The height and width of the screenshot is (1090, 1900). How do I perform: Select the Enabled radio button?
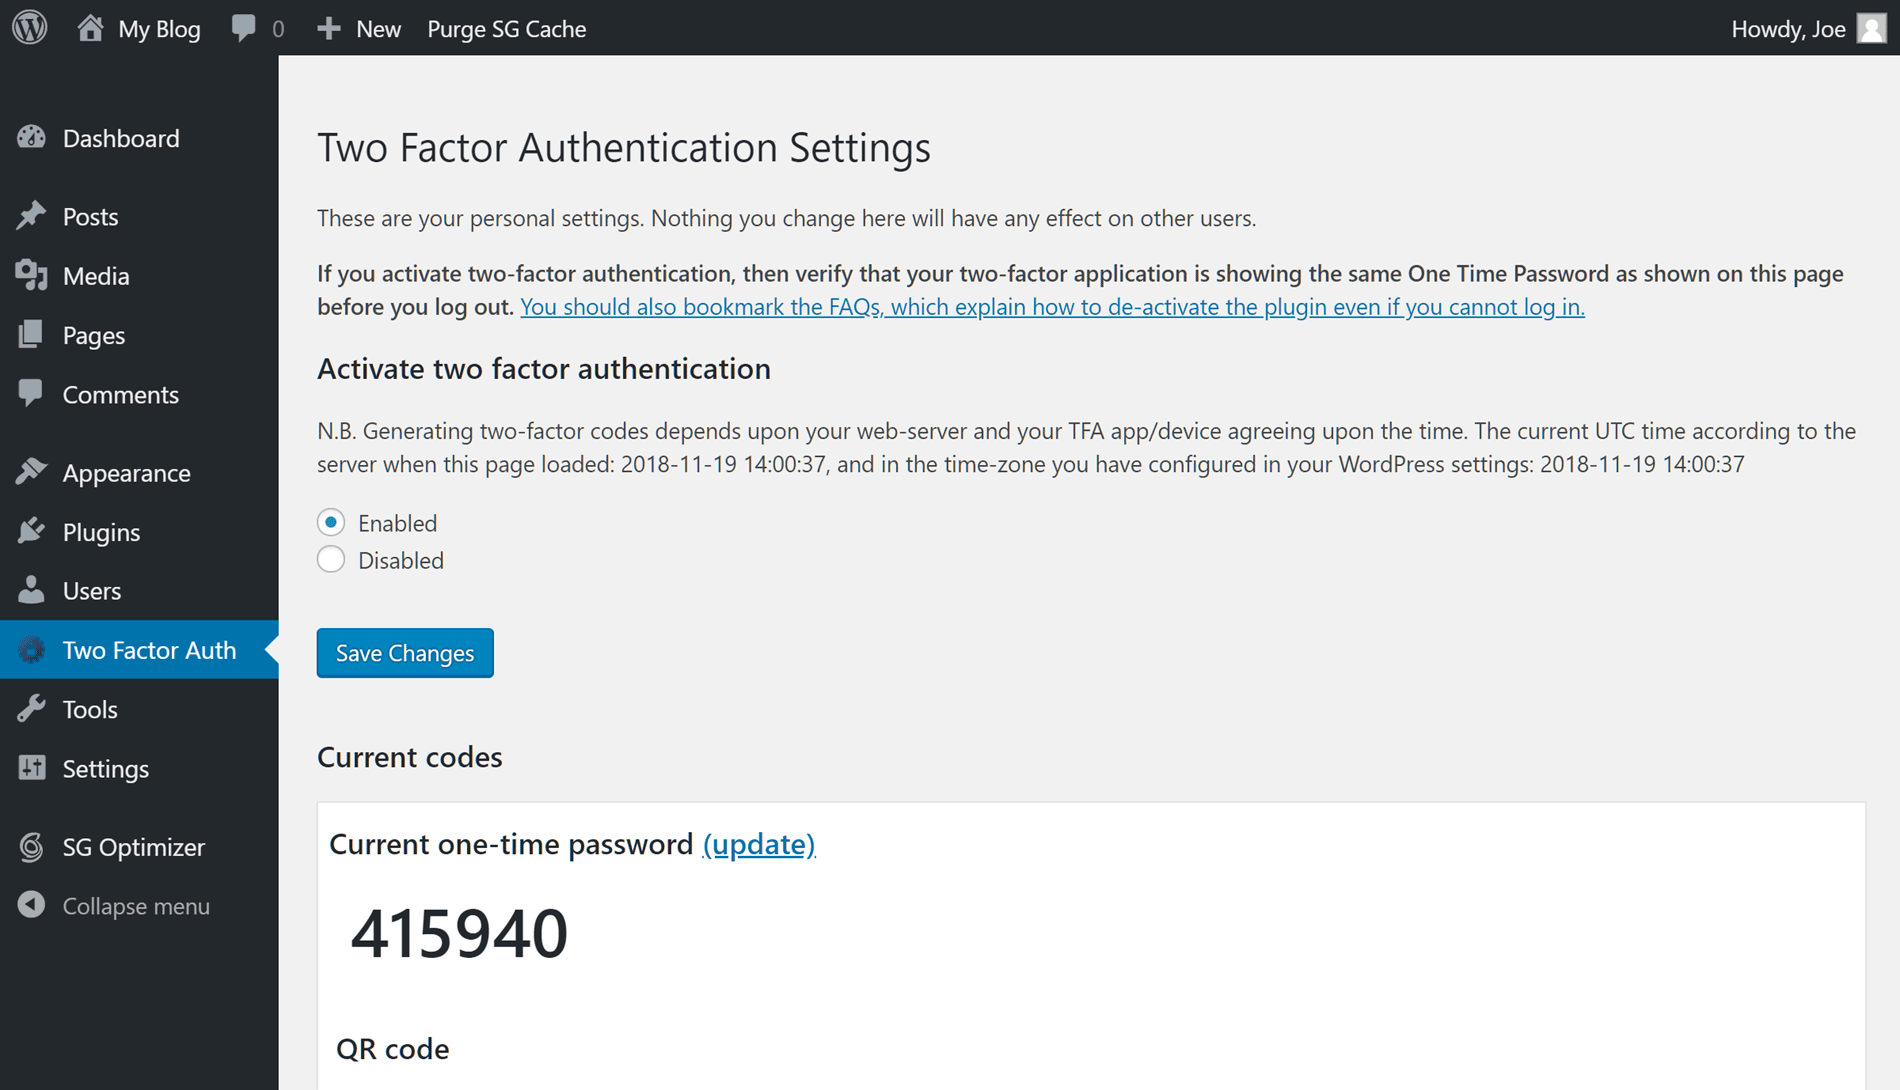point(331,522)
